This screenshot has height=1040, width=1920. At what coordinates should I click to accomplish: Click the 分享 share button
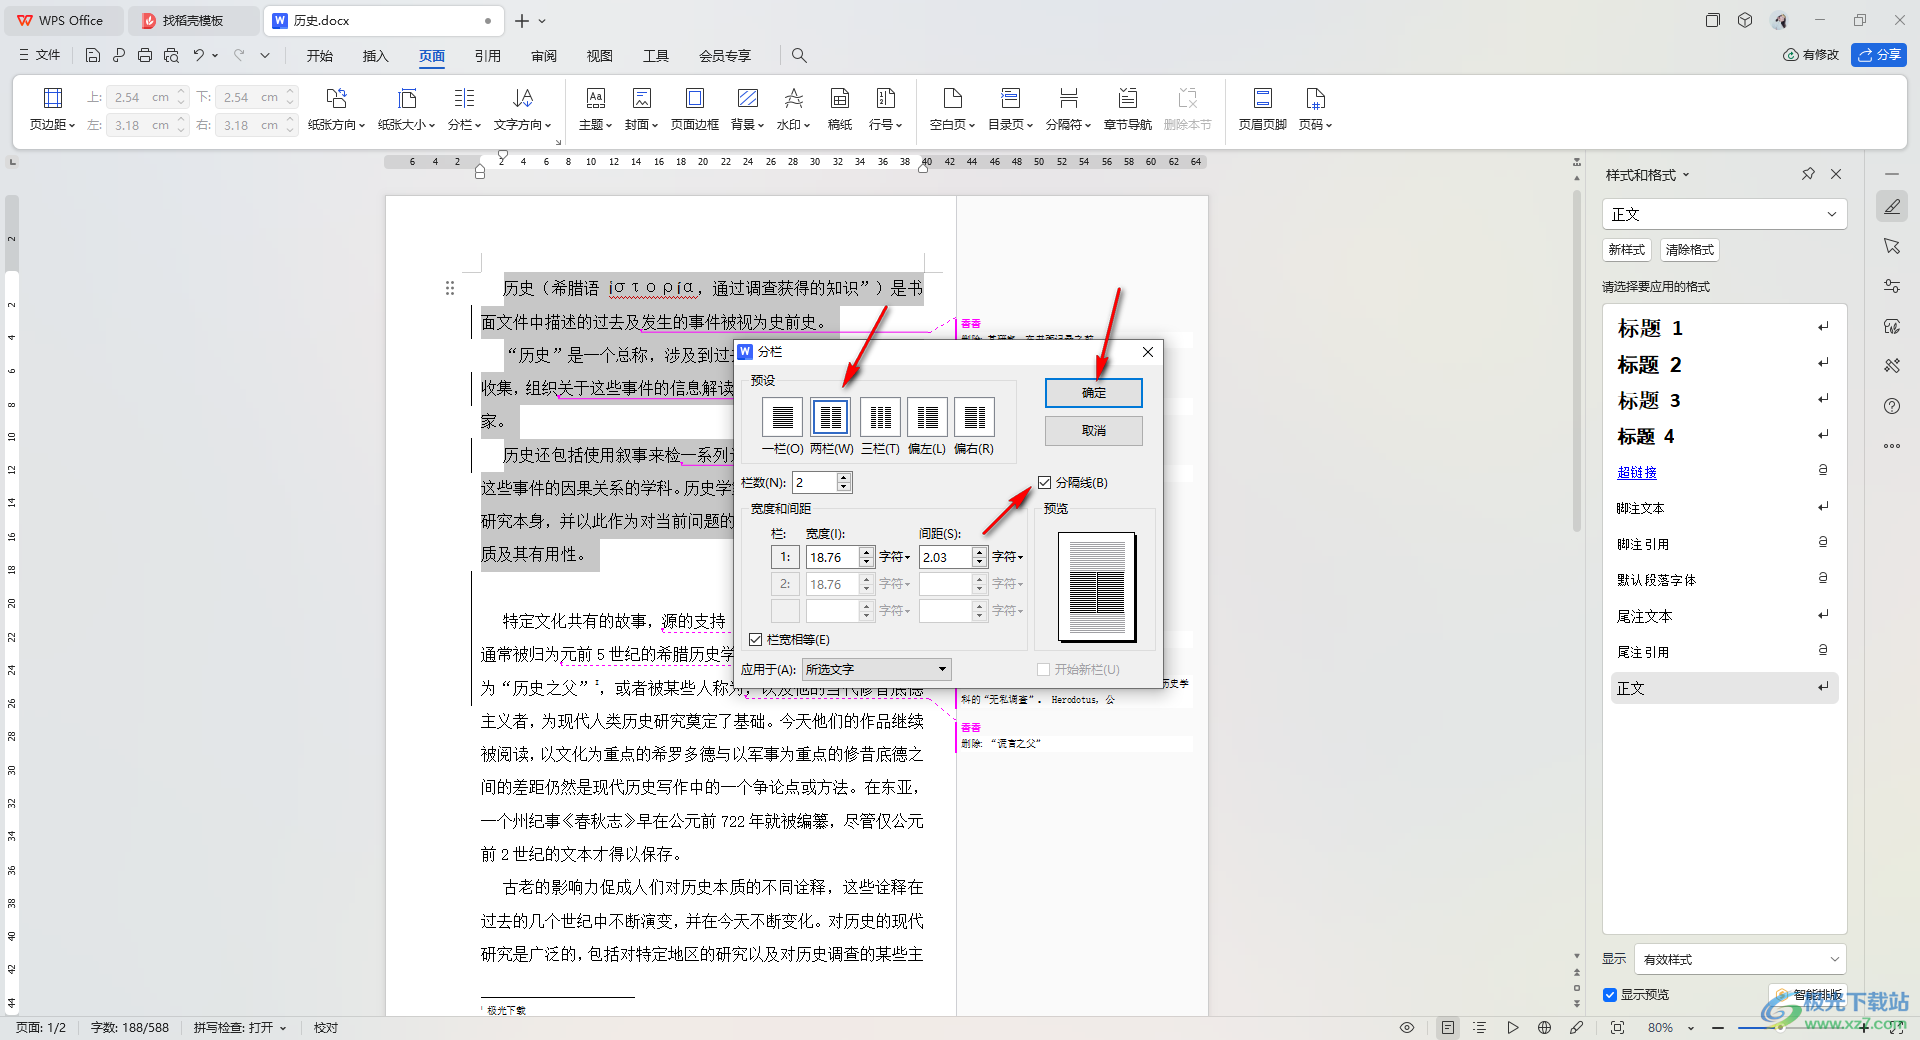pos(1879,55)
